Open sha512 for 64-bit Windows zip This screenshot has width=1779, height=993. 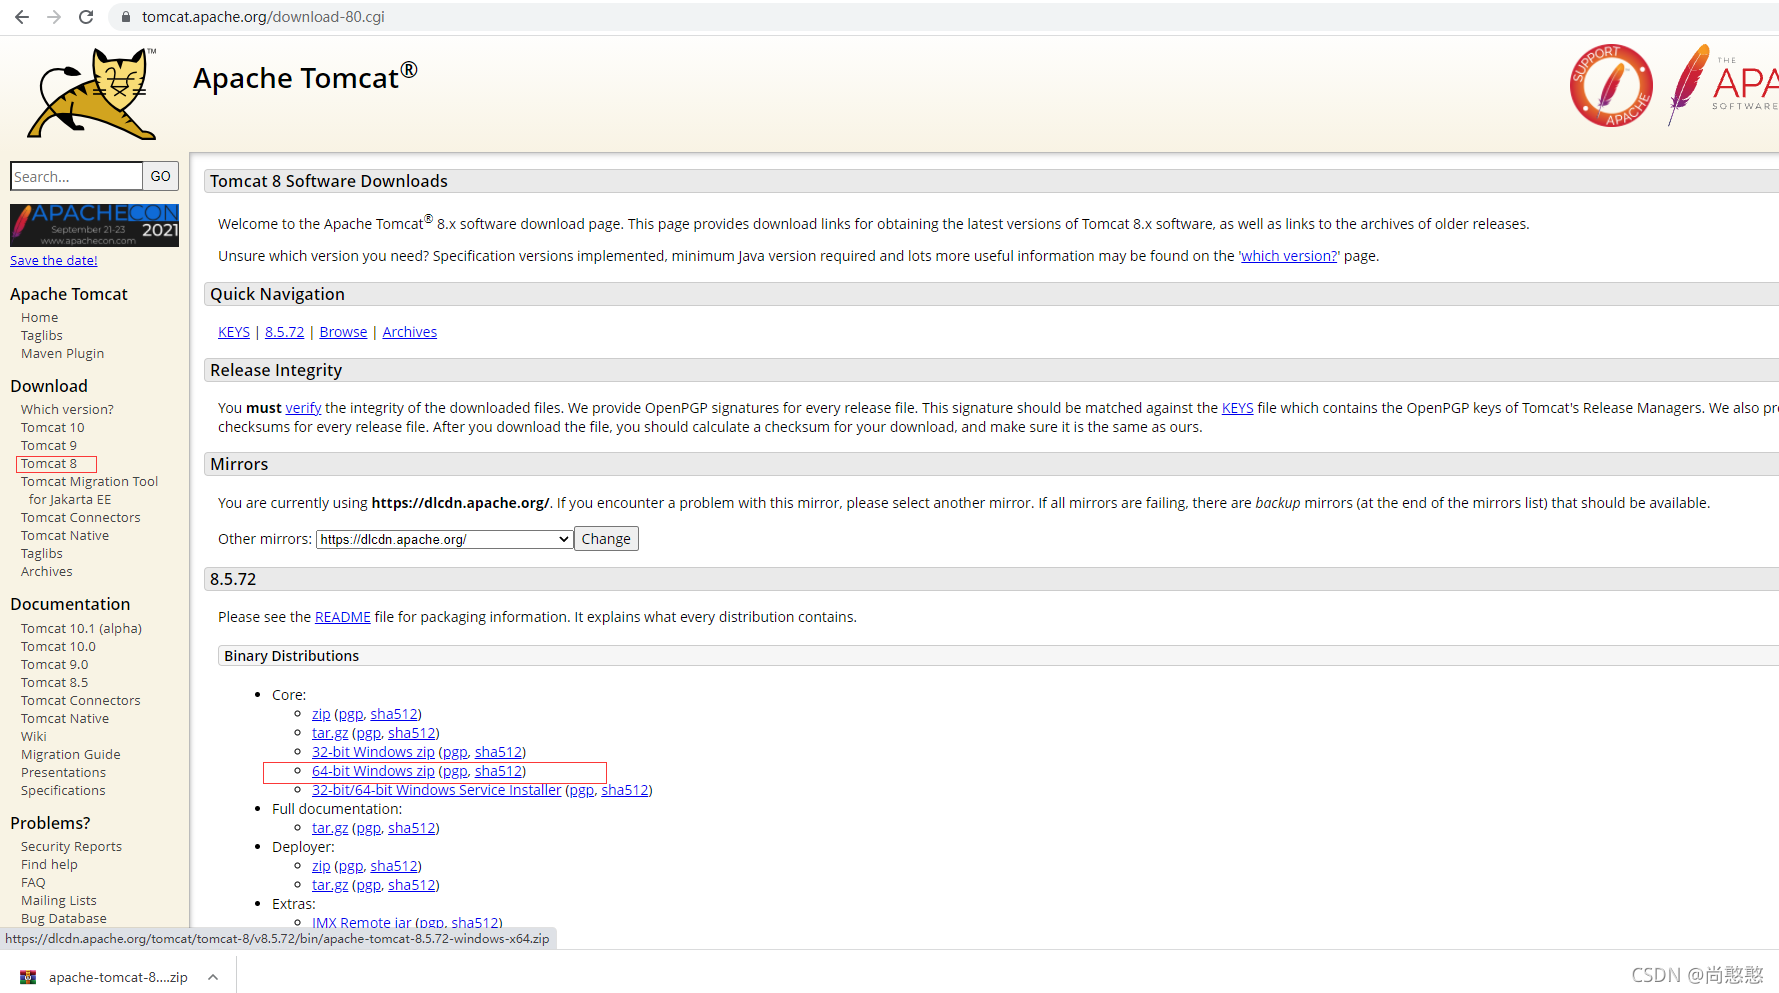[x=498, y=771]
